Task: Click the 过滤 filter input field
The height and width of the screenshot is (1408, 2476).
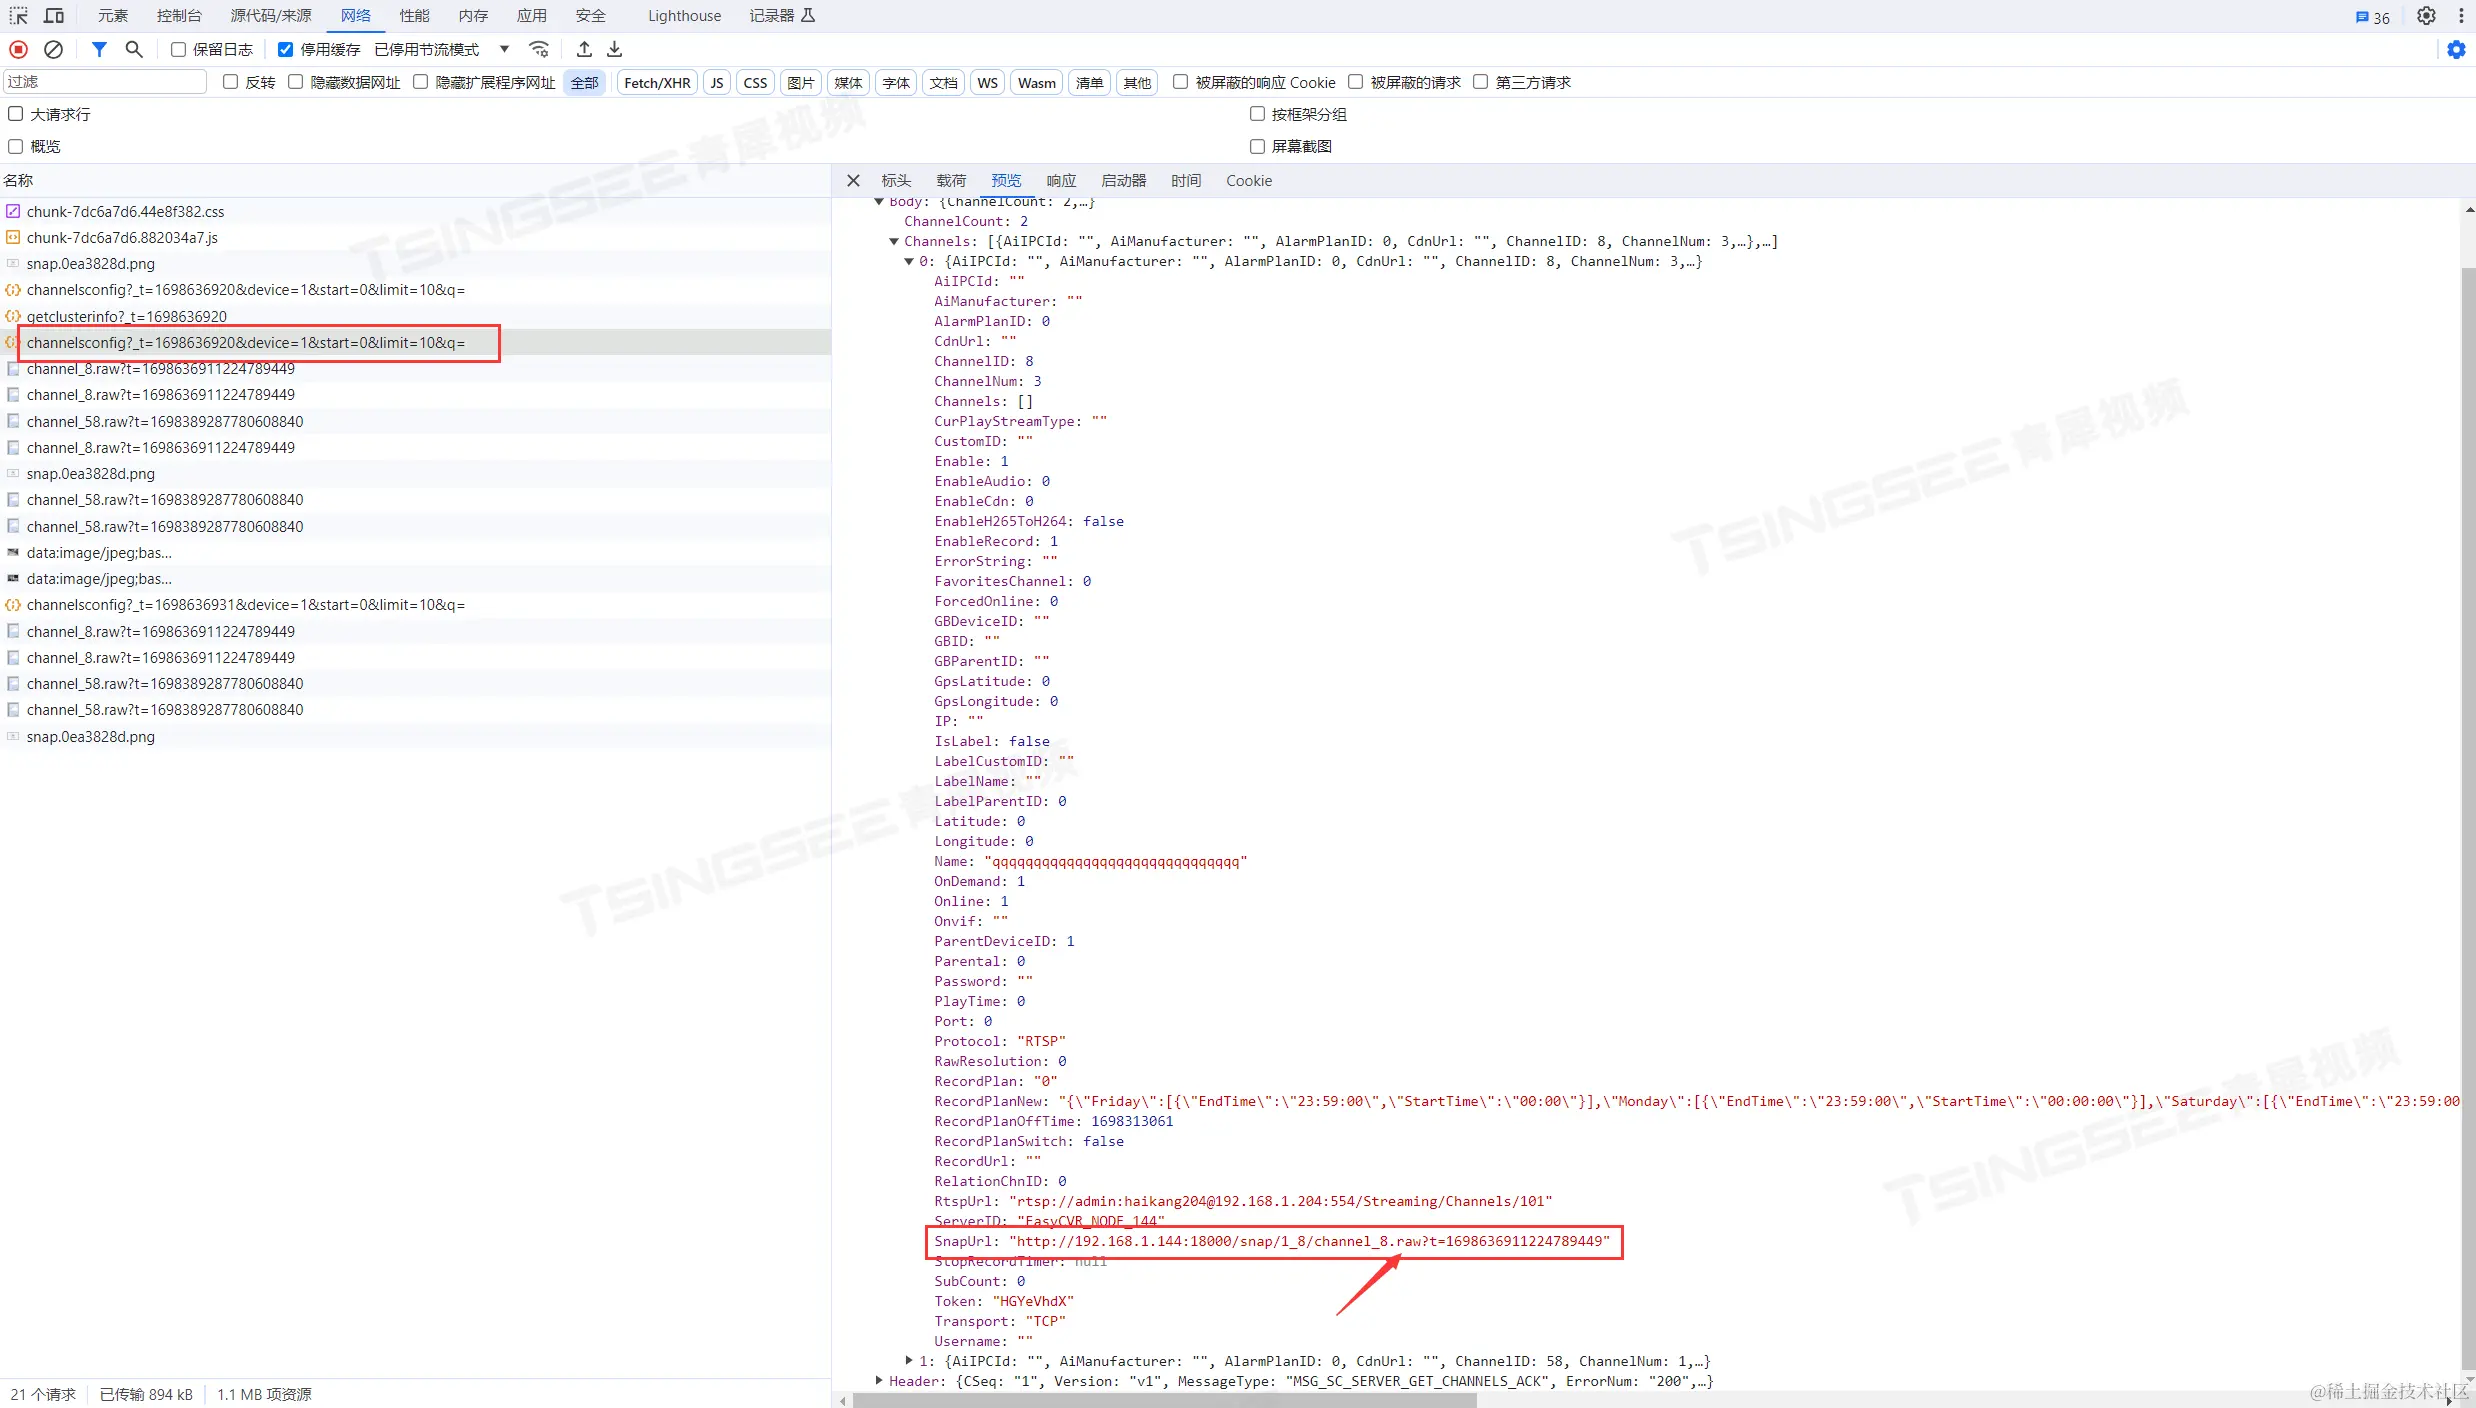Action: 105,82
